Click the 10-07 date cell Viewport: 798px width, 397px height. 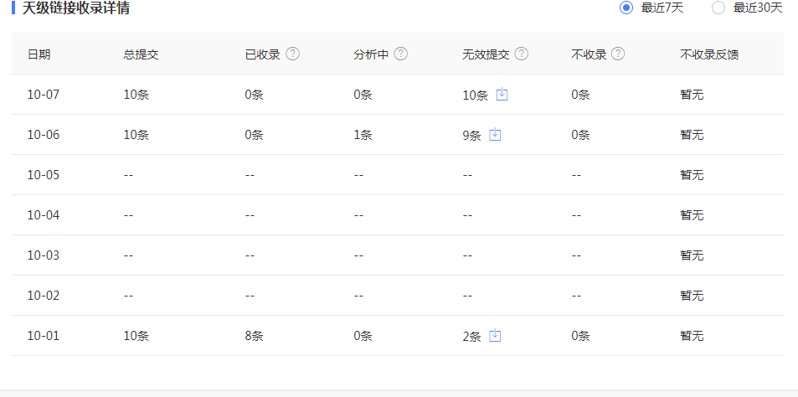[43, 95]
